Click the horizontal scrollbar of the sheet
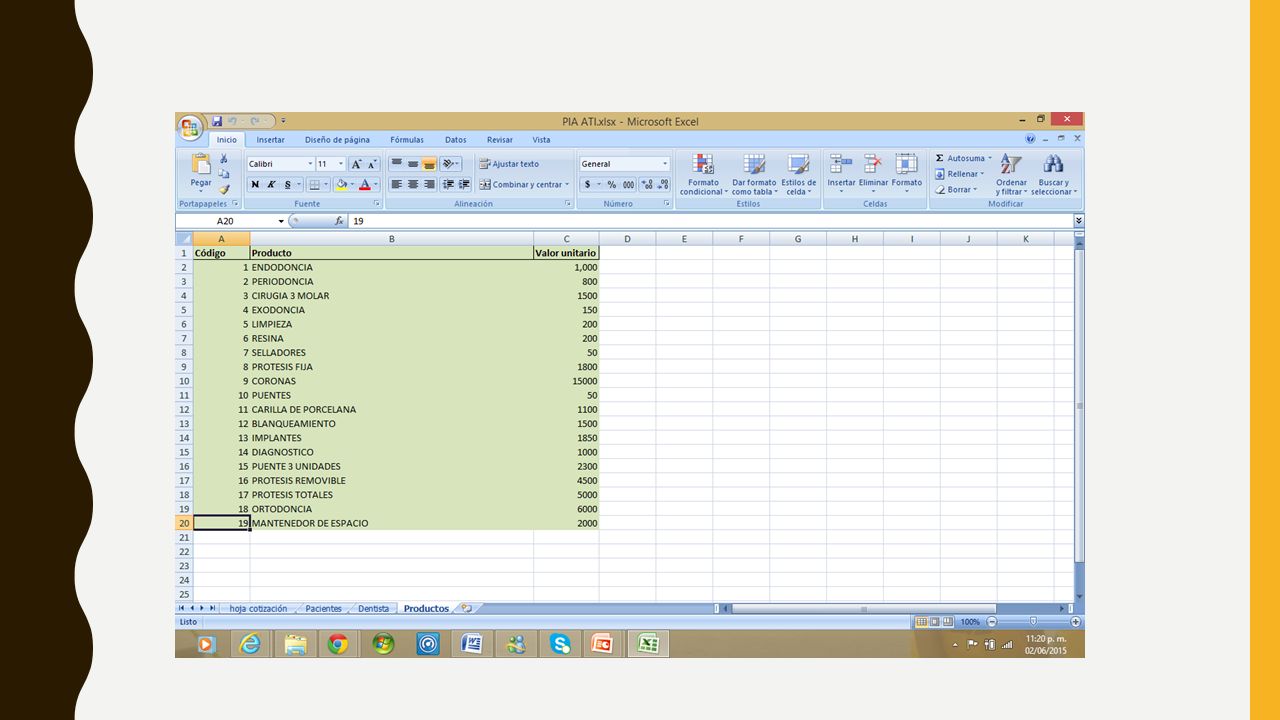The image size is (1280, 720). point(864,608)
